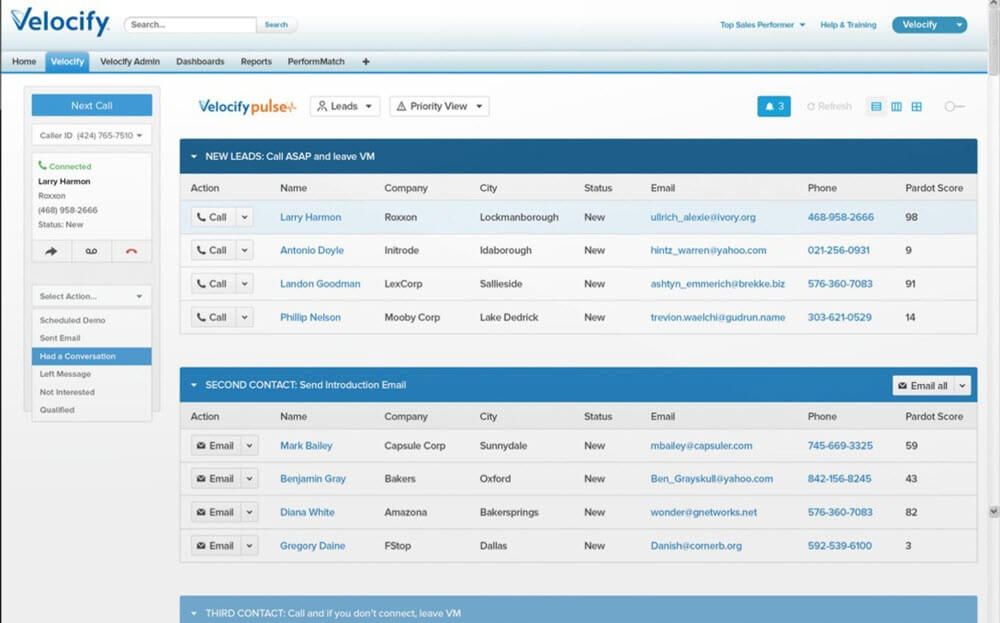Screen dimensions: 1000x623
Task: Switch to the grid view layout icon
Action: (x=917, y=106)
